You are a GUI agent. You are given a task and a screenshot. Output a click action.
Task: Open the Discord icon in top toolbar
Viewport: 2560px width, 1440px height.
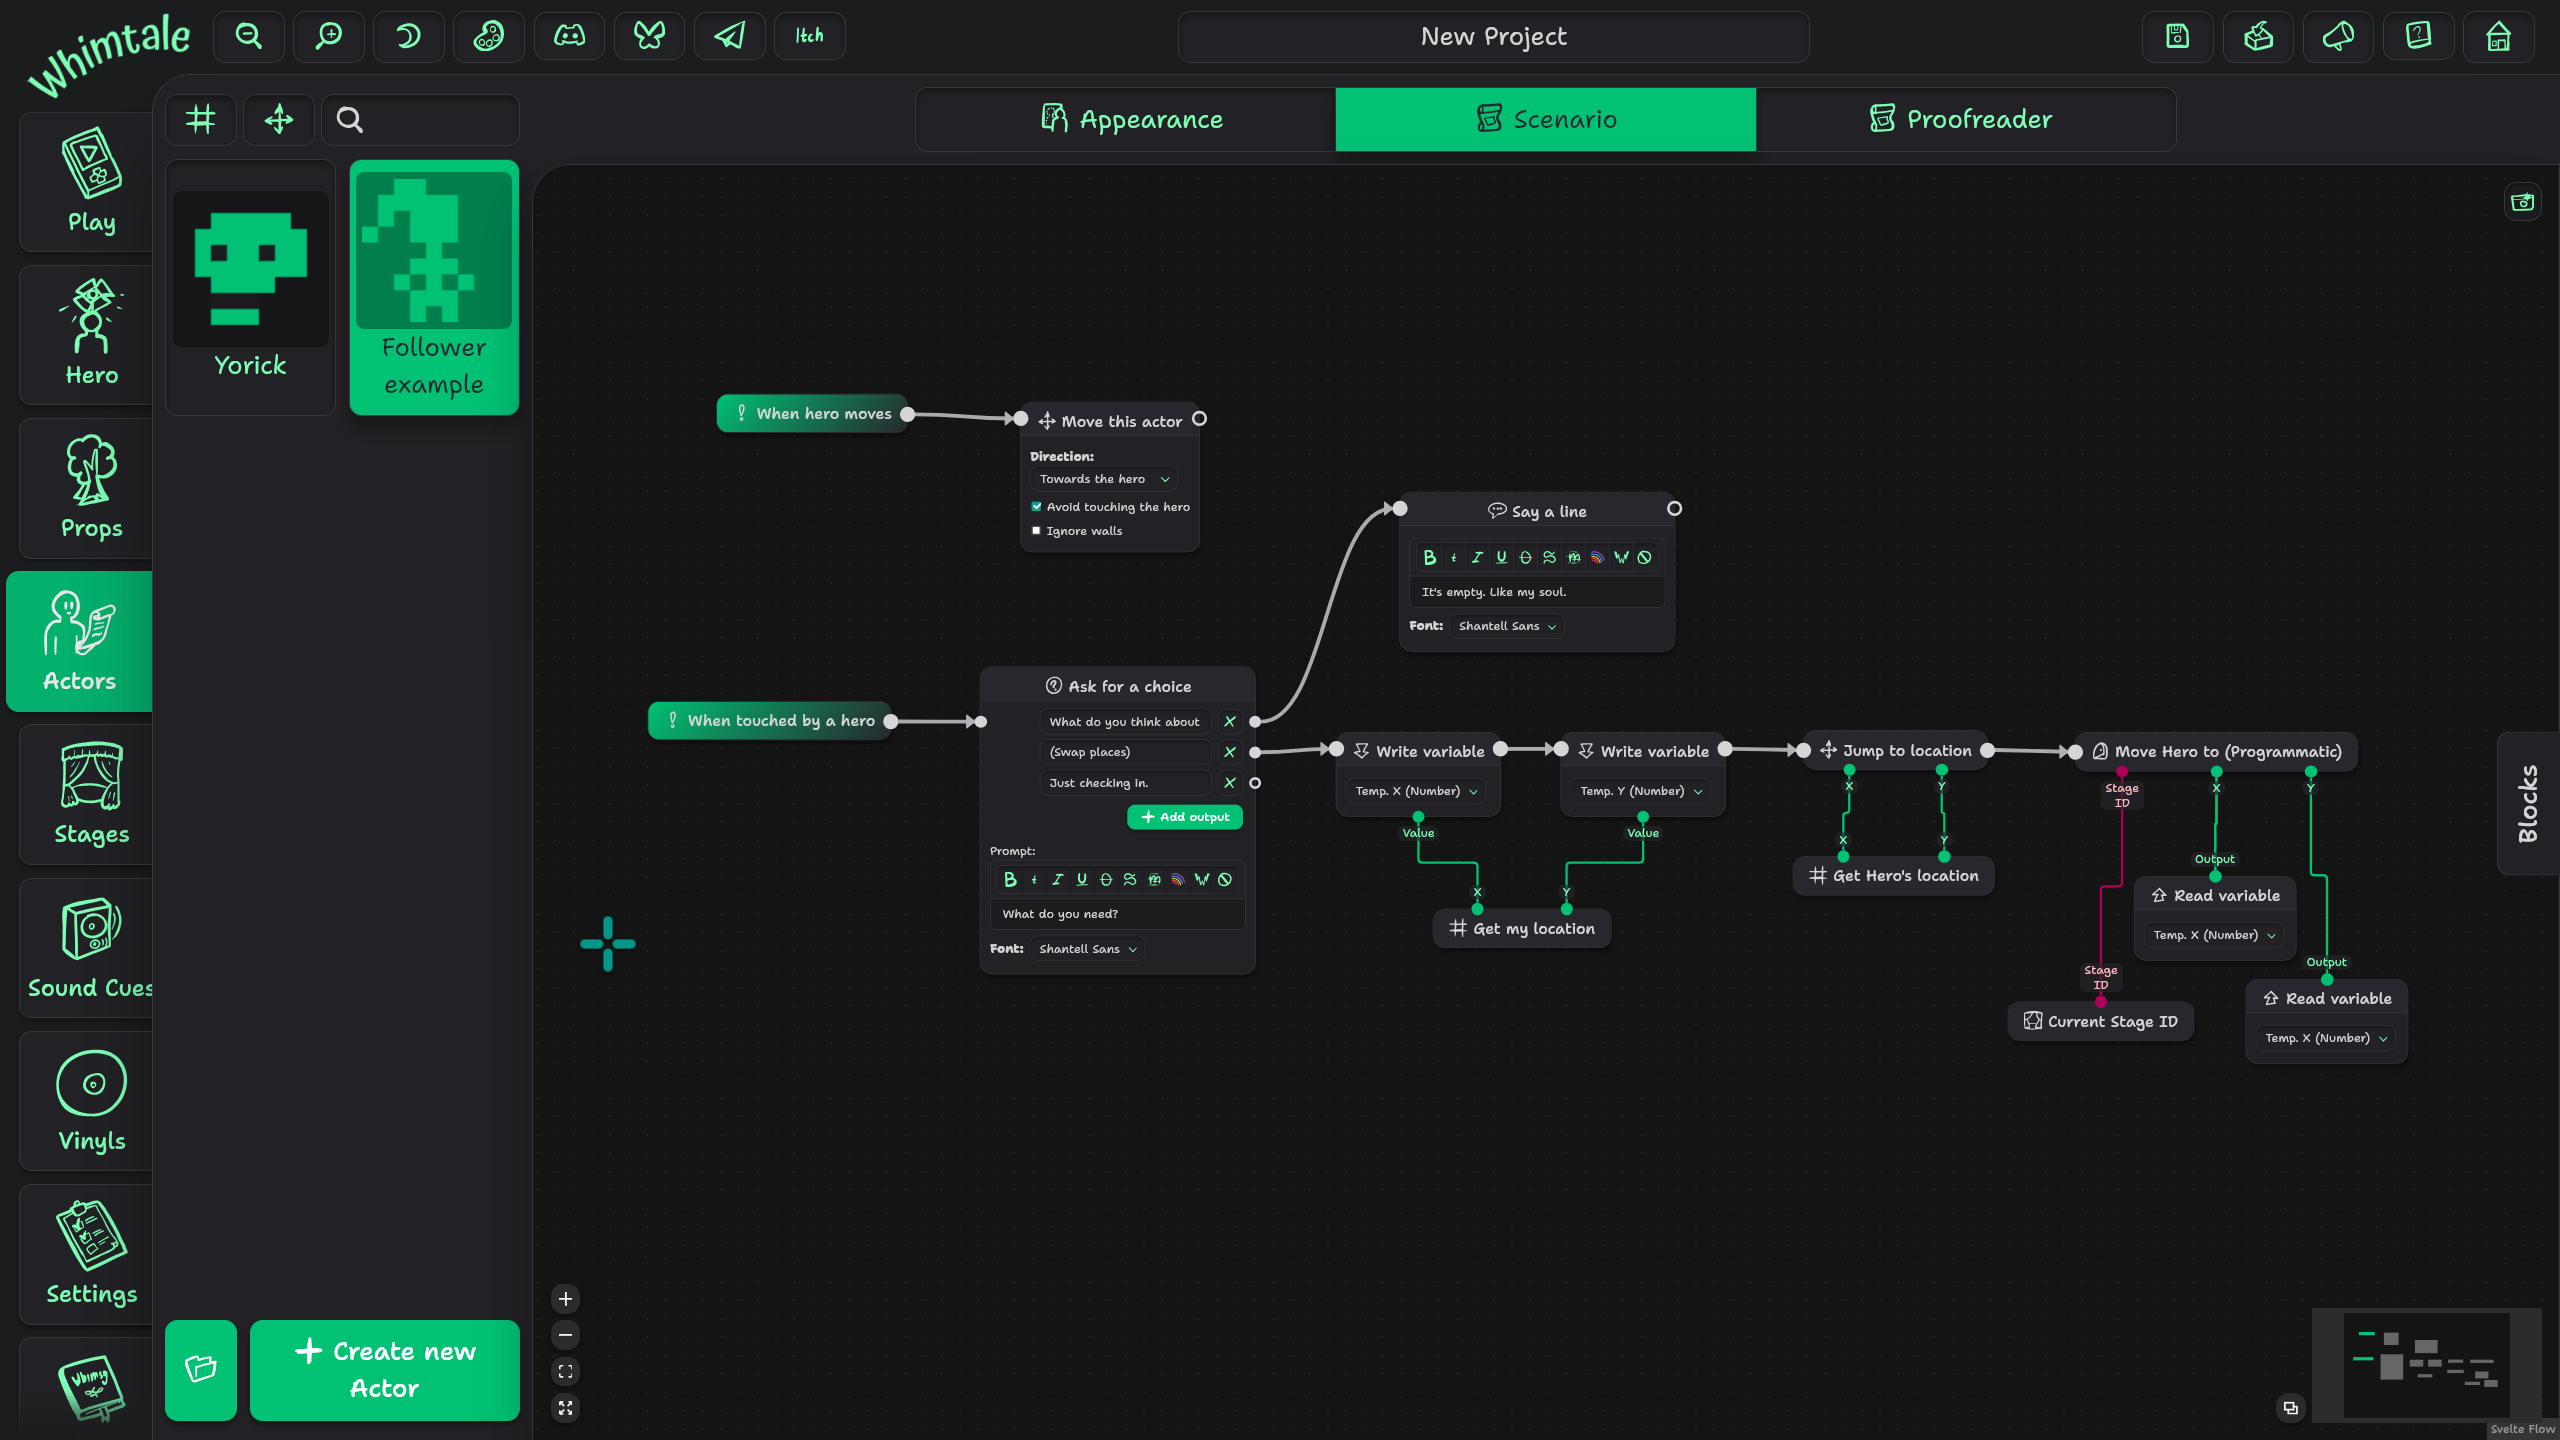click(569, 37)
